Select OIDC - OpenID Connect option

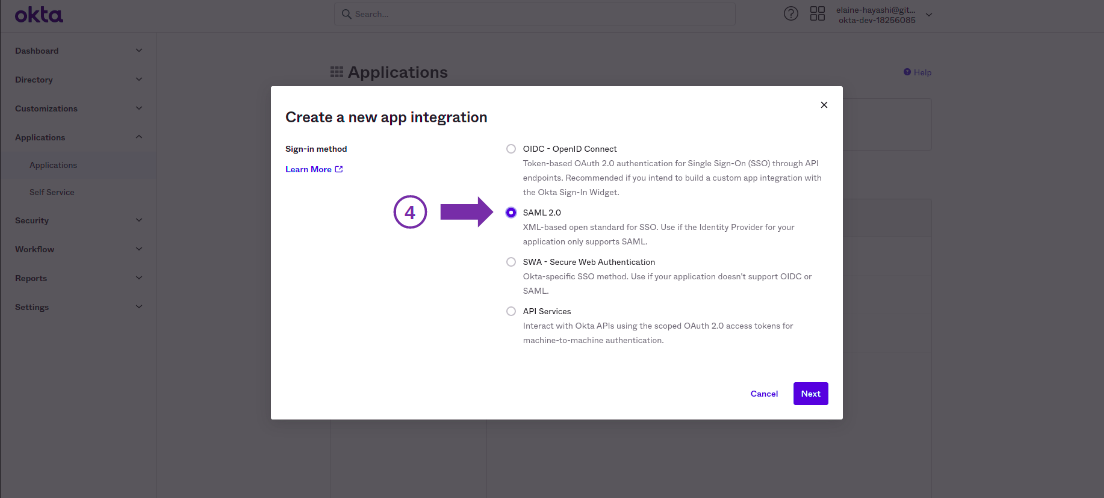(512, 149)
